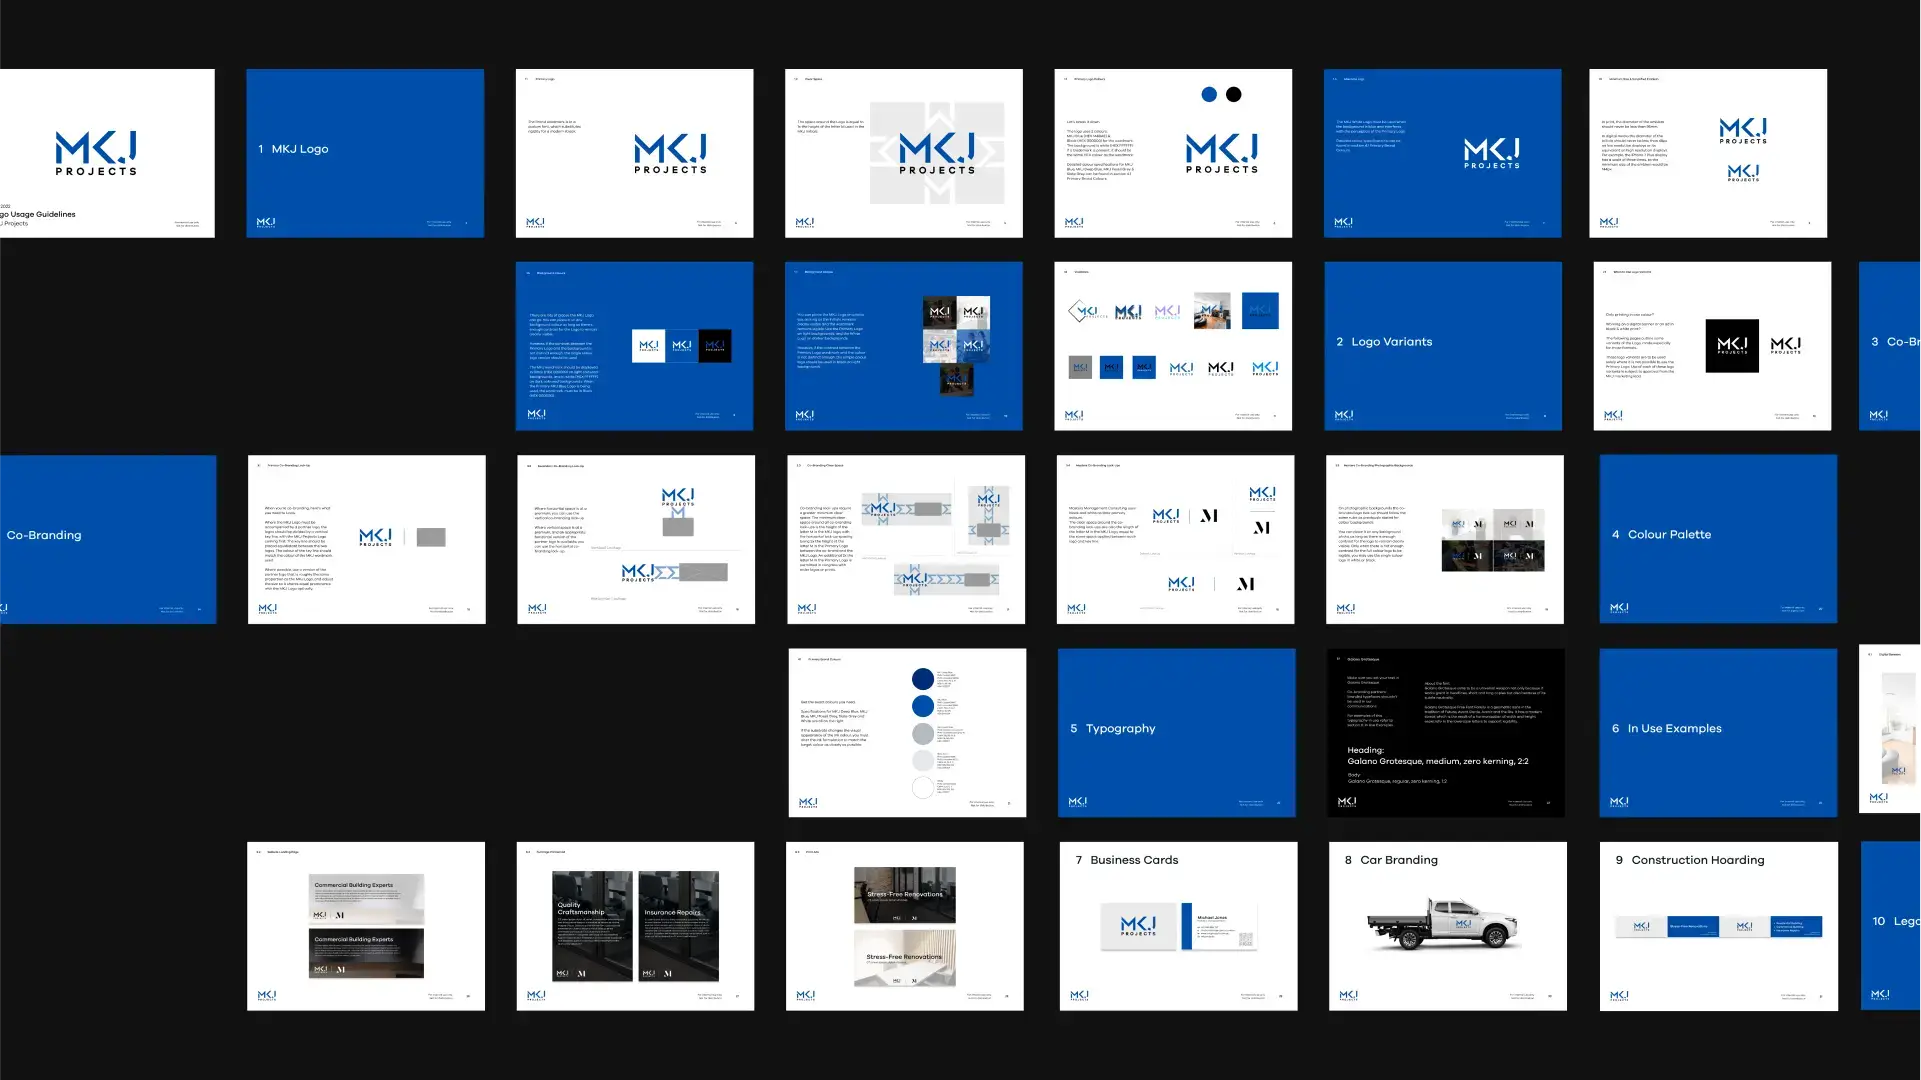Open the black square logo variant slide
The width and height of the screenshot is (1921, 1080).
tap(1711, 346)
